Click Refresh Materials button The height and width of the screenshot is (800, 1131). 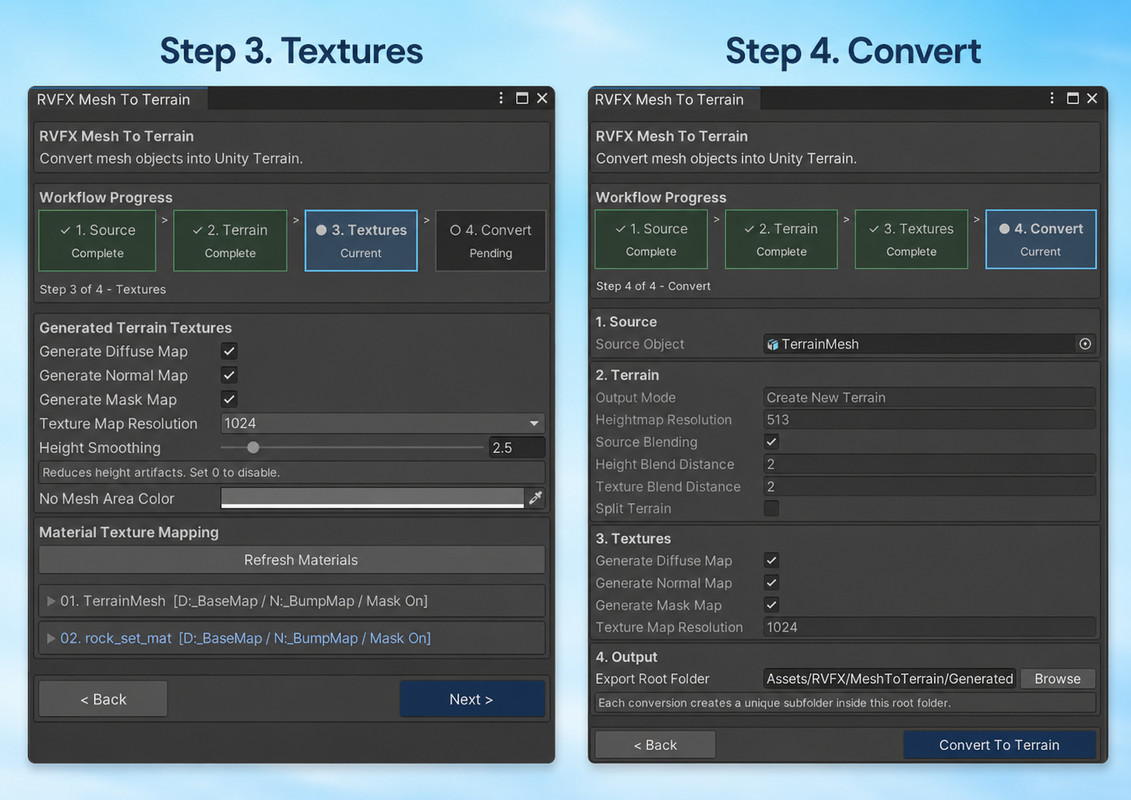pos(291,560)
